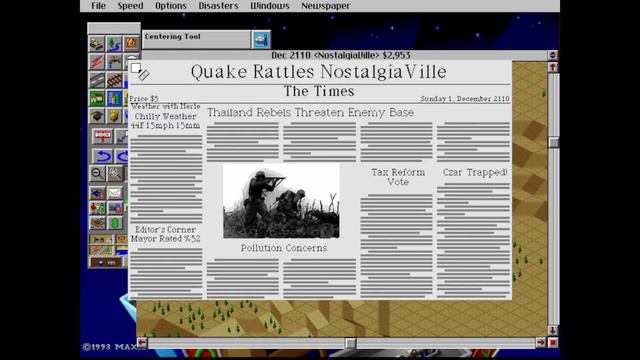The width and height of the screenshot is (640, 360).
Task: Toggle Show Underground view
Action: pyautogui.click(x=106, y=262)
